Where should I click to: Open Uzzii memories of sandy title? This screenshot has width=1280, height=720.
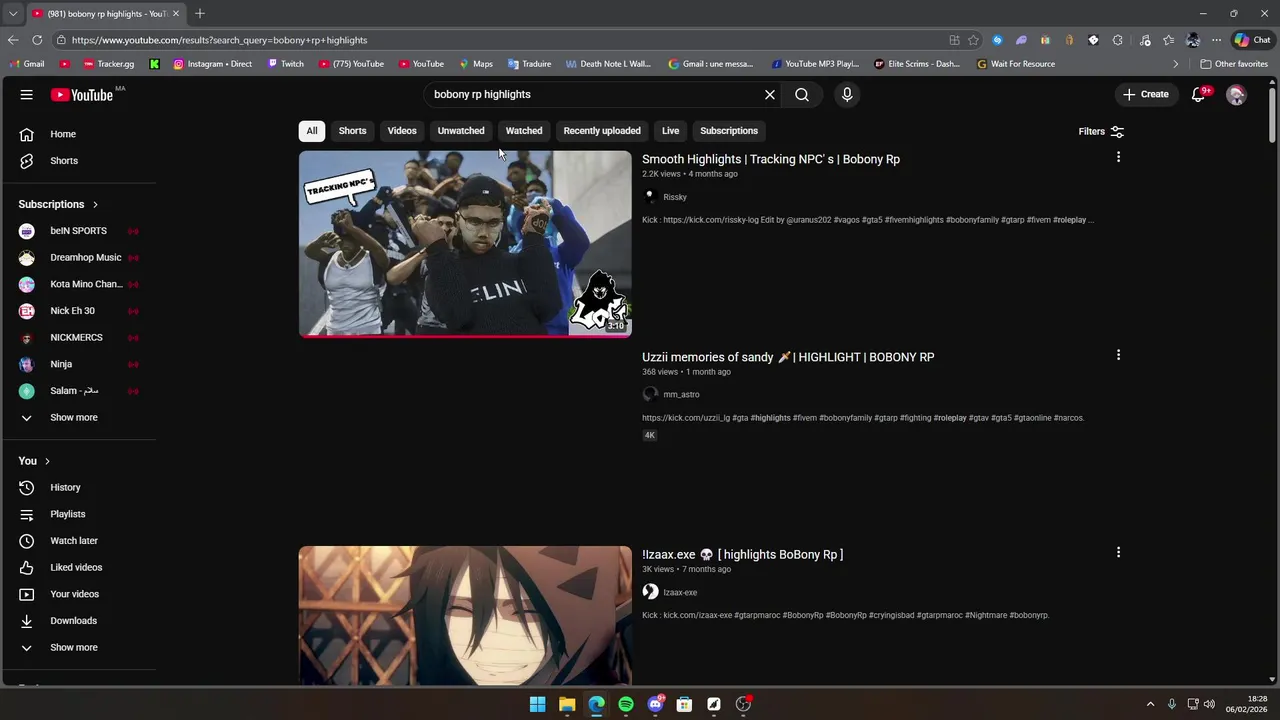coord(788,357)
